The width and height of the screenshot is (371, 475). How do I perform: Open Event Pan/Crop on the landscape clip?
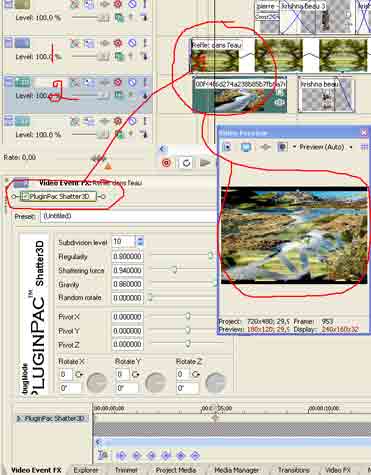281,94
